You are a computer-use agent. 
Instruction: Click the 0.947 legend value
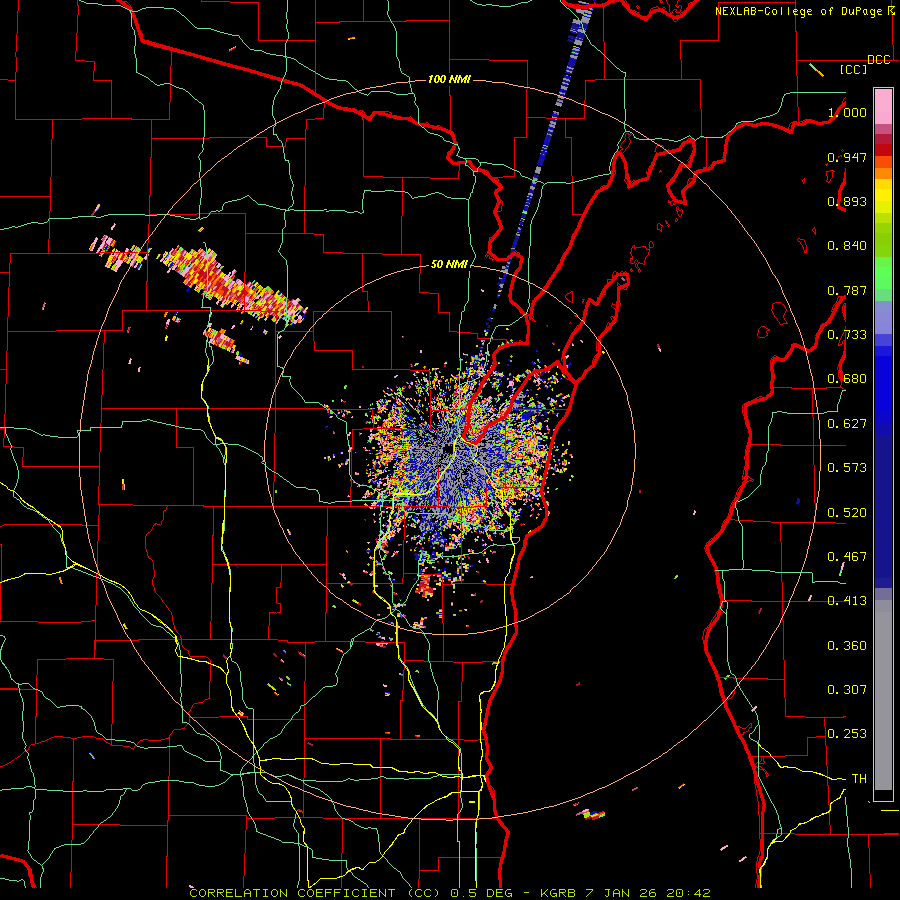[x=847, y=157]
